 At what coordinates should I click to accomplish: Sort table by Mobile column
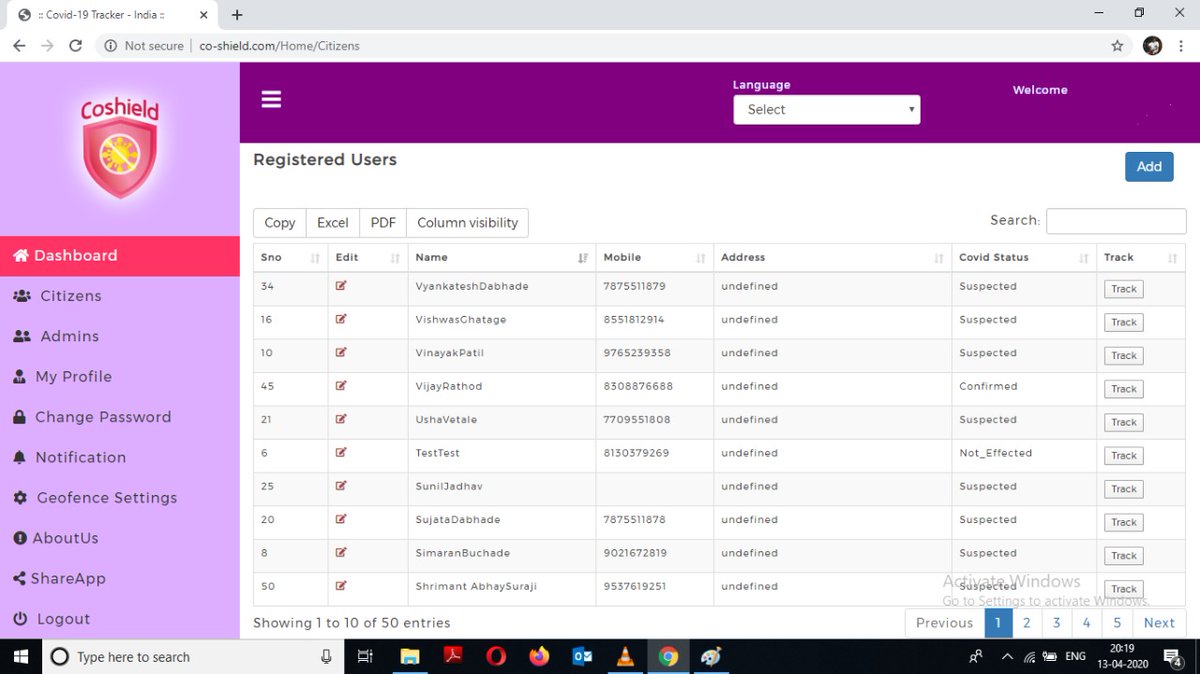[655, 258]
